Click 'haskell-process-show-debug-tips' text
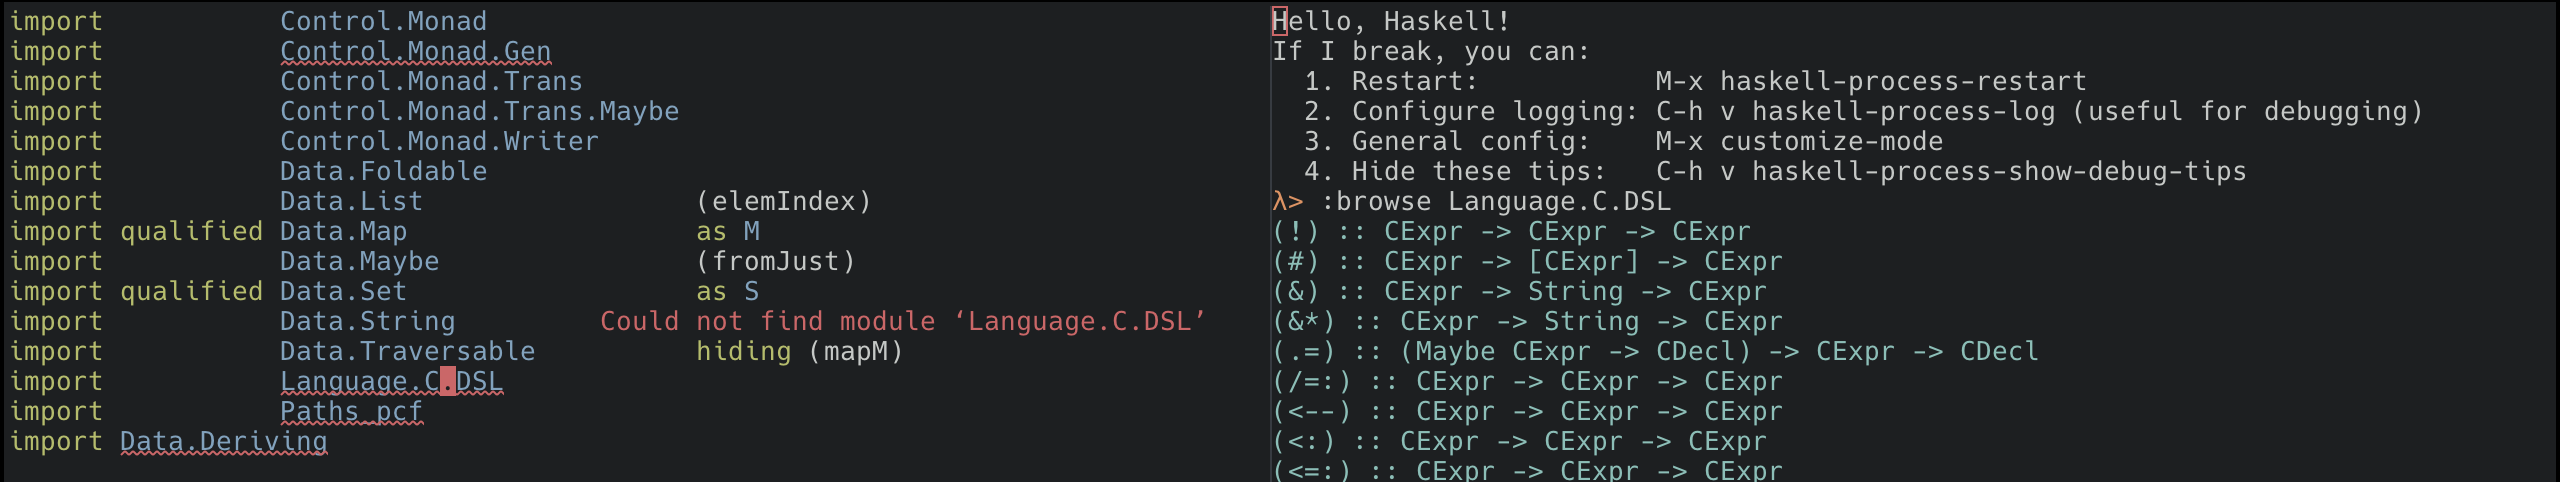Image resolution: width=2560 pixels, height=482 pixels. coord(1998,171)
